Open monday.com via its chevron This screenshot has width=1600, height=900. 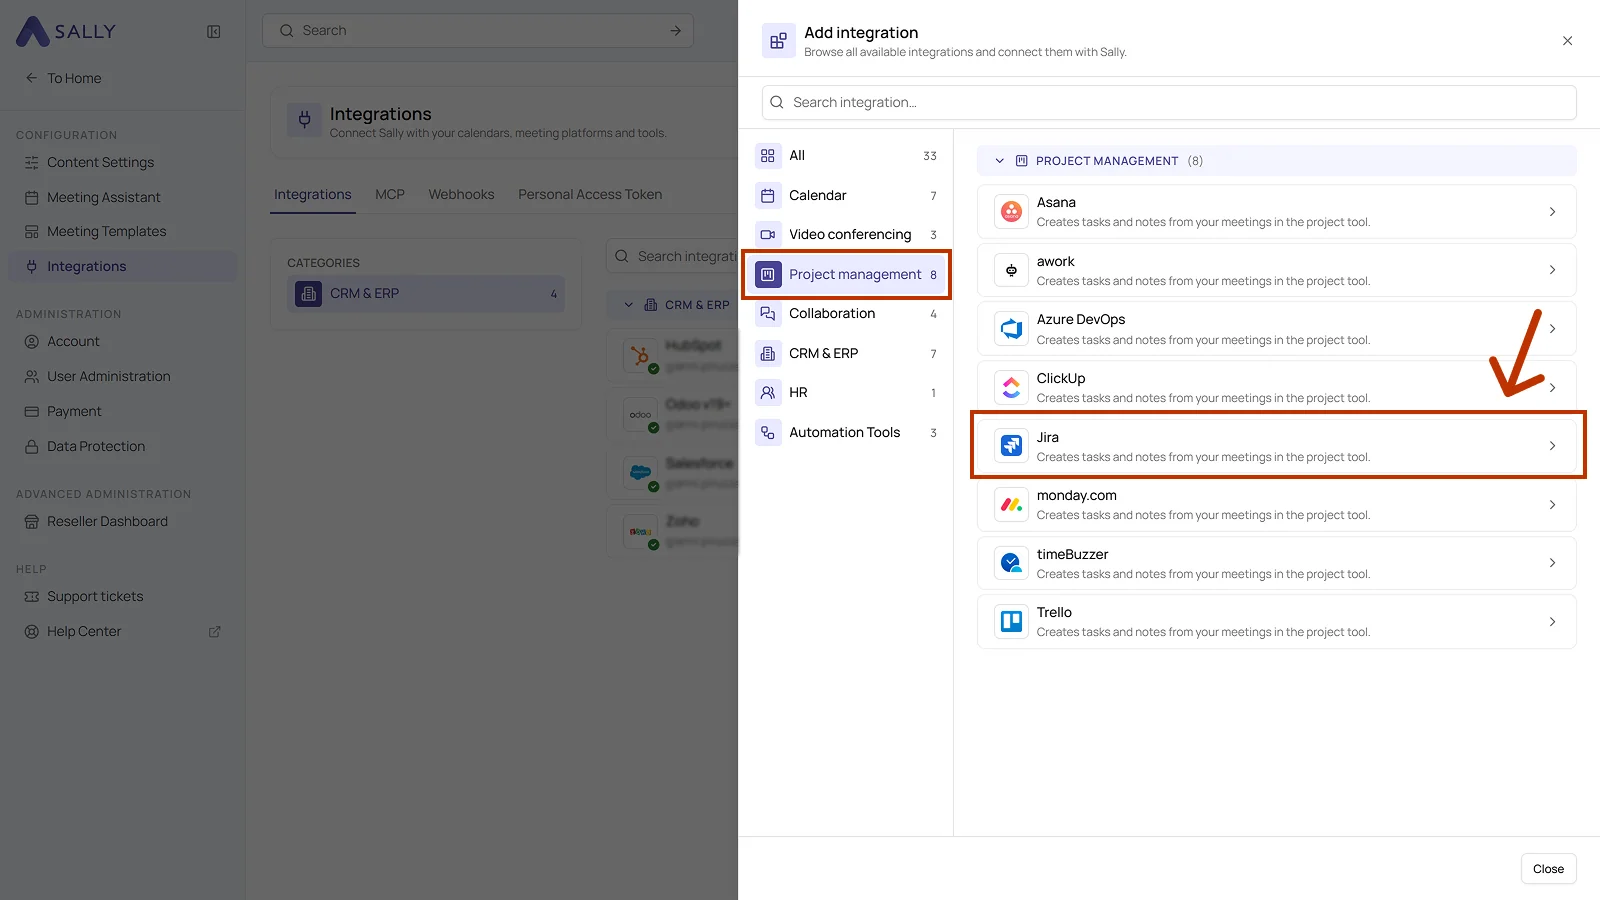coord(1552,505)
